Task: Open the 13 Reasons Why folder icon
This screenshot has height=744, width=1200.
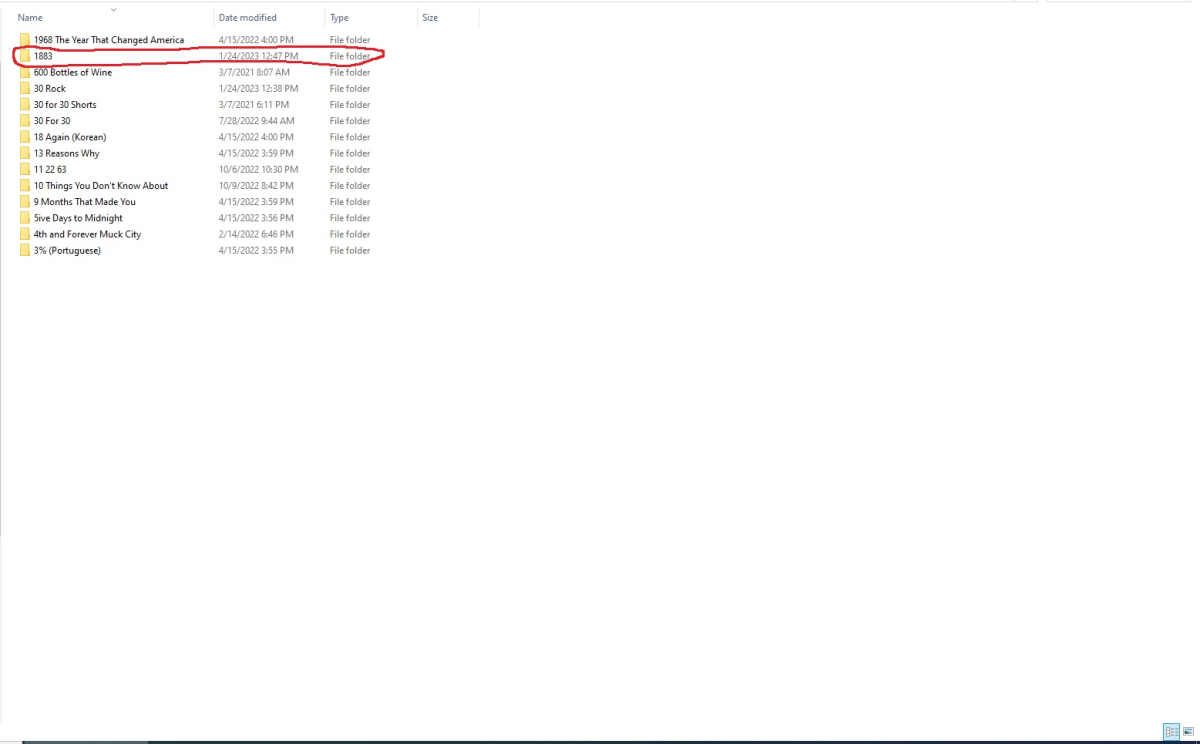Action: (x=25, y=152)
